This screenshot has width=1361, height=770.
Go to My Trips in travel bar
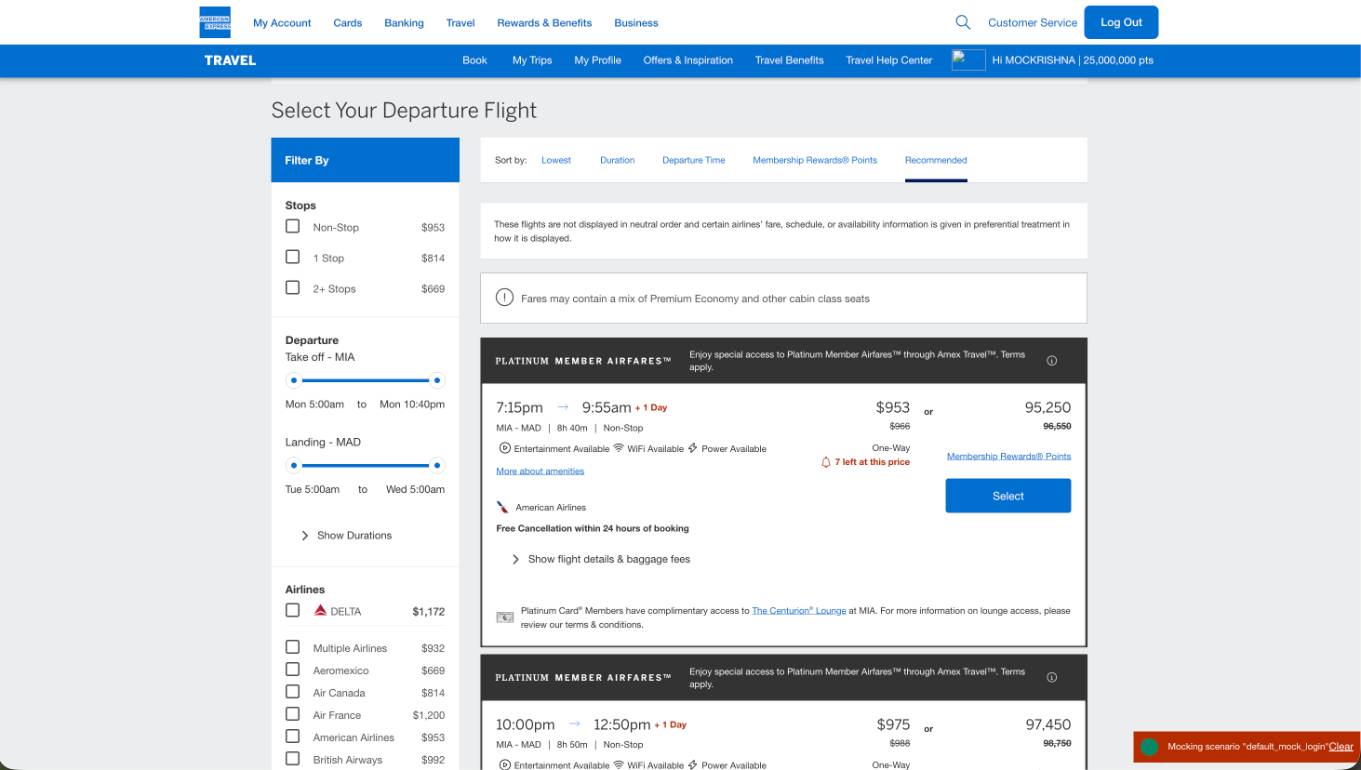[x=532, y=60]
